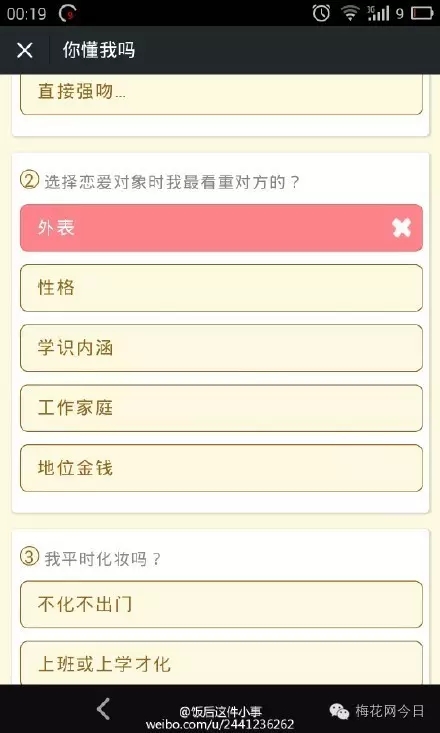Pick the 不化不出门 option

[221, 604]
